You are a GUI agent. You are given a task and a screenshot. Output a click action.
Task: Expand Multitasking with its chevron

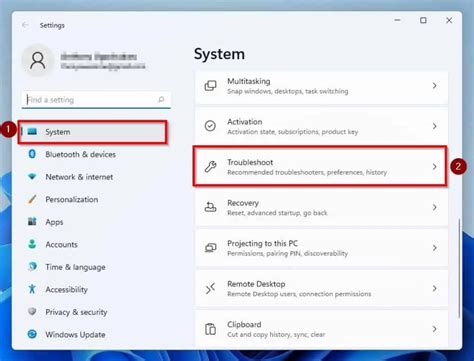click(x=434, y=86)
